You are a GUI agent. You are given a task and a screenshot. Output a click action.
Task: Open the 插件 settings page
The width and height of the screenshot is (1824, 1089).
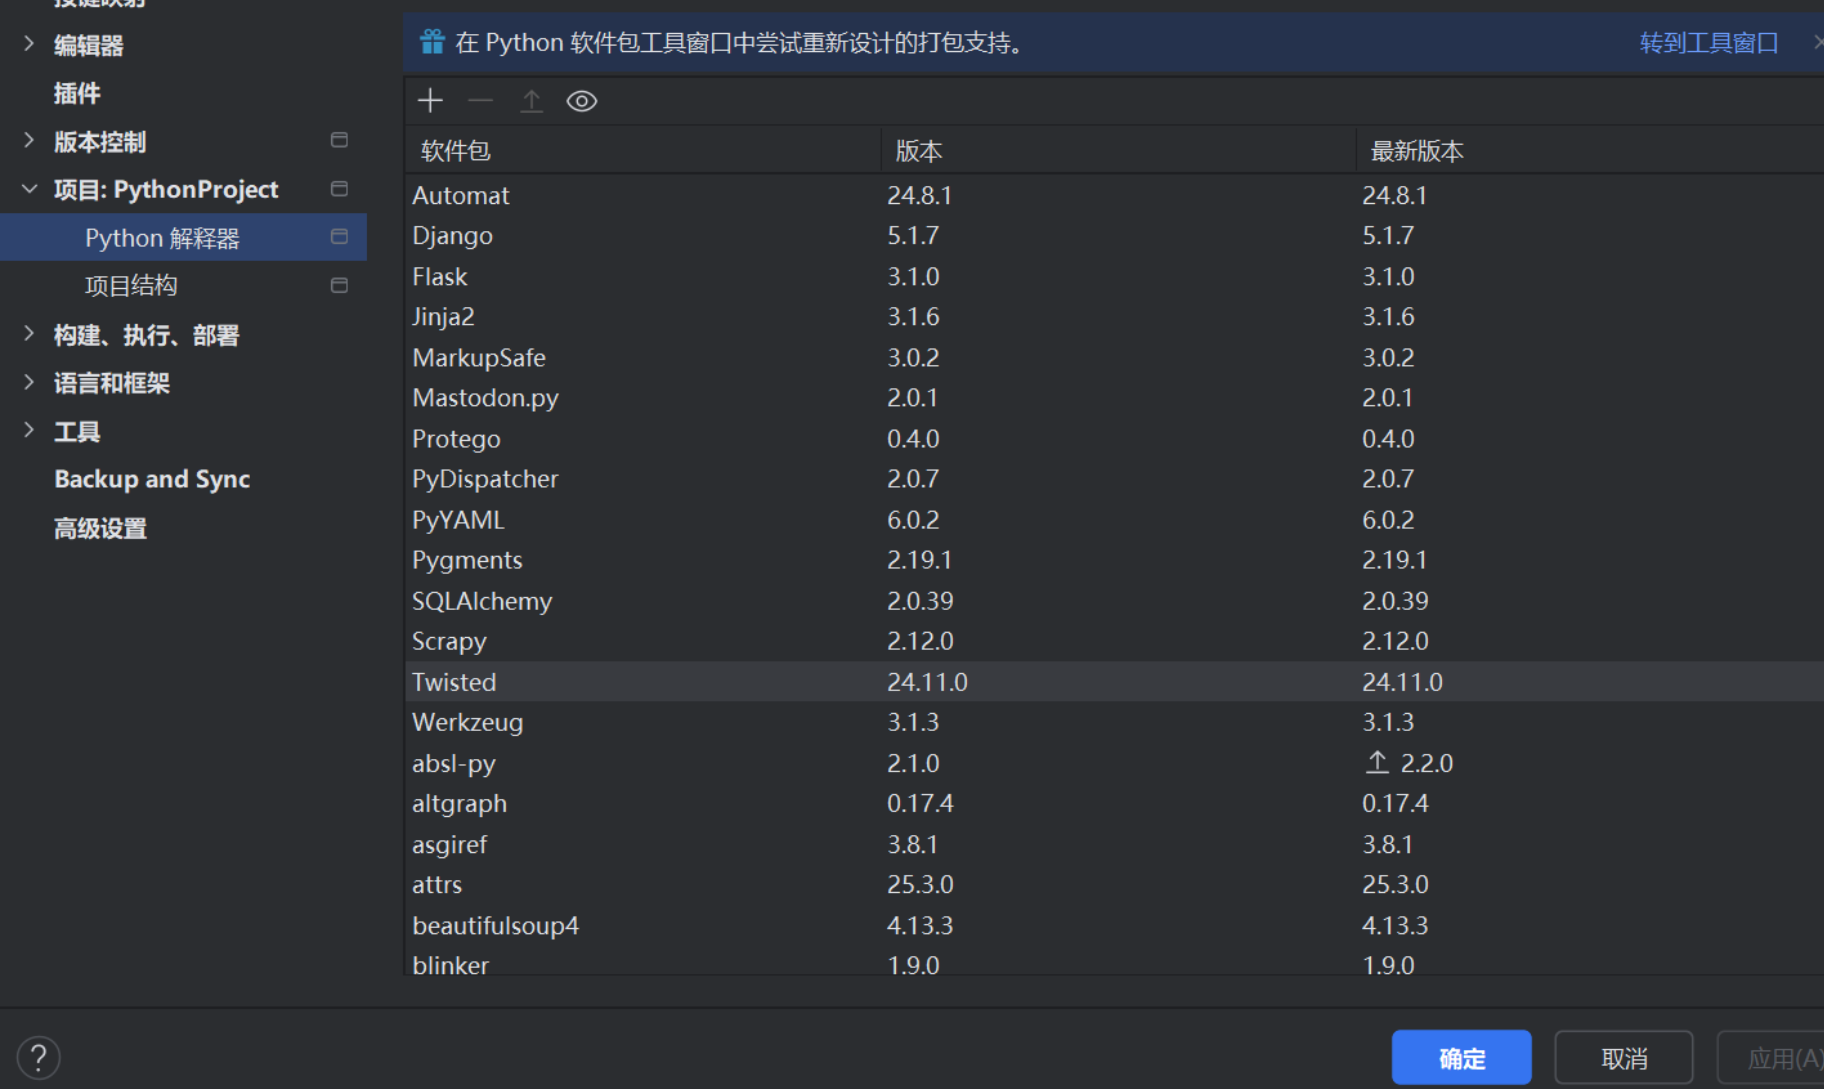77,94
